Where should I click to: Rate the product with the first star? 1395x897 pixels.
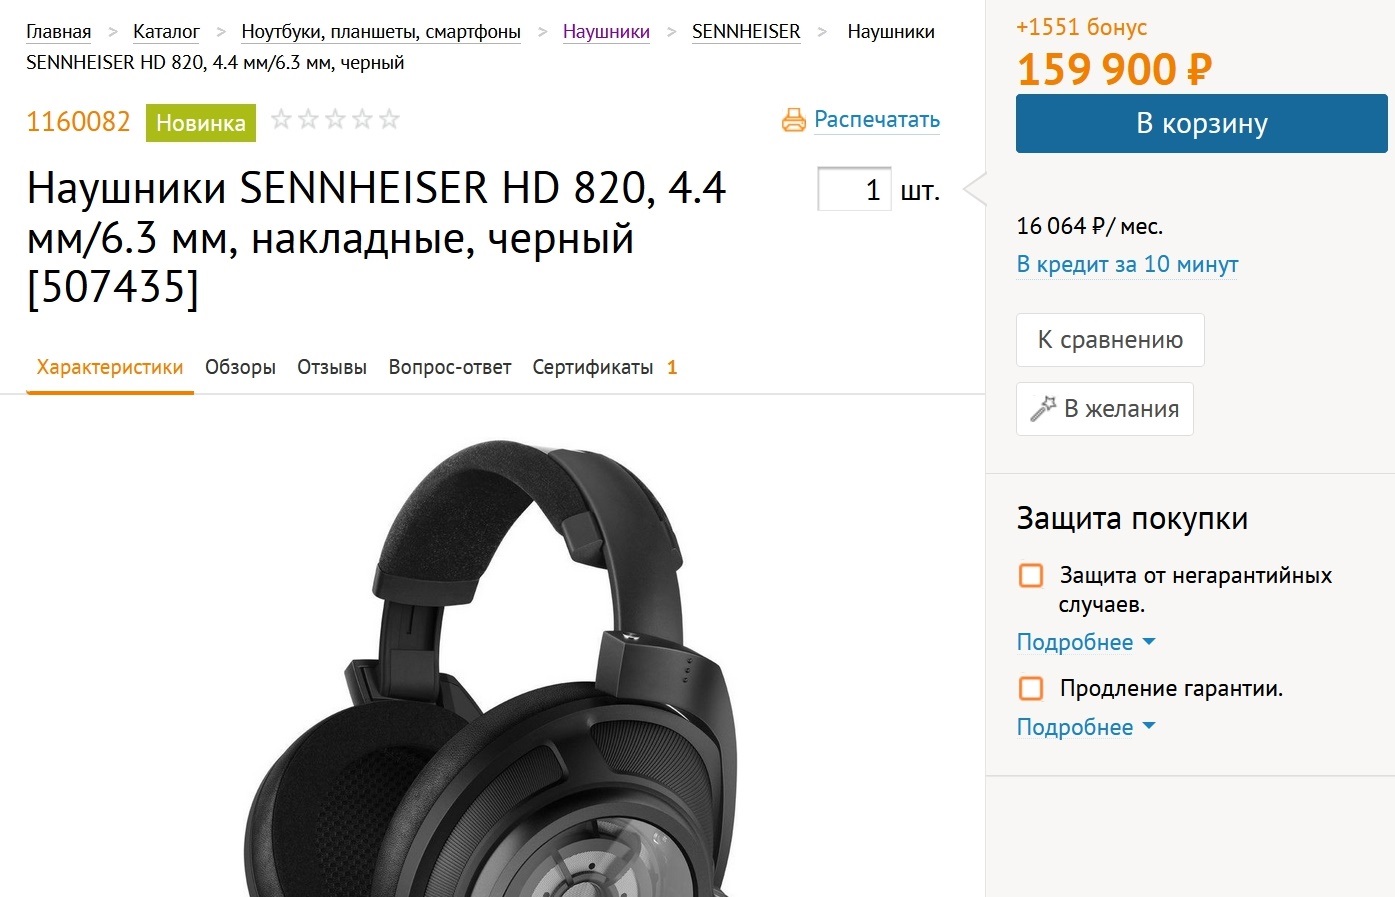[282, 120]
